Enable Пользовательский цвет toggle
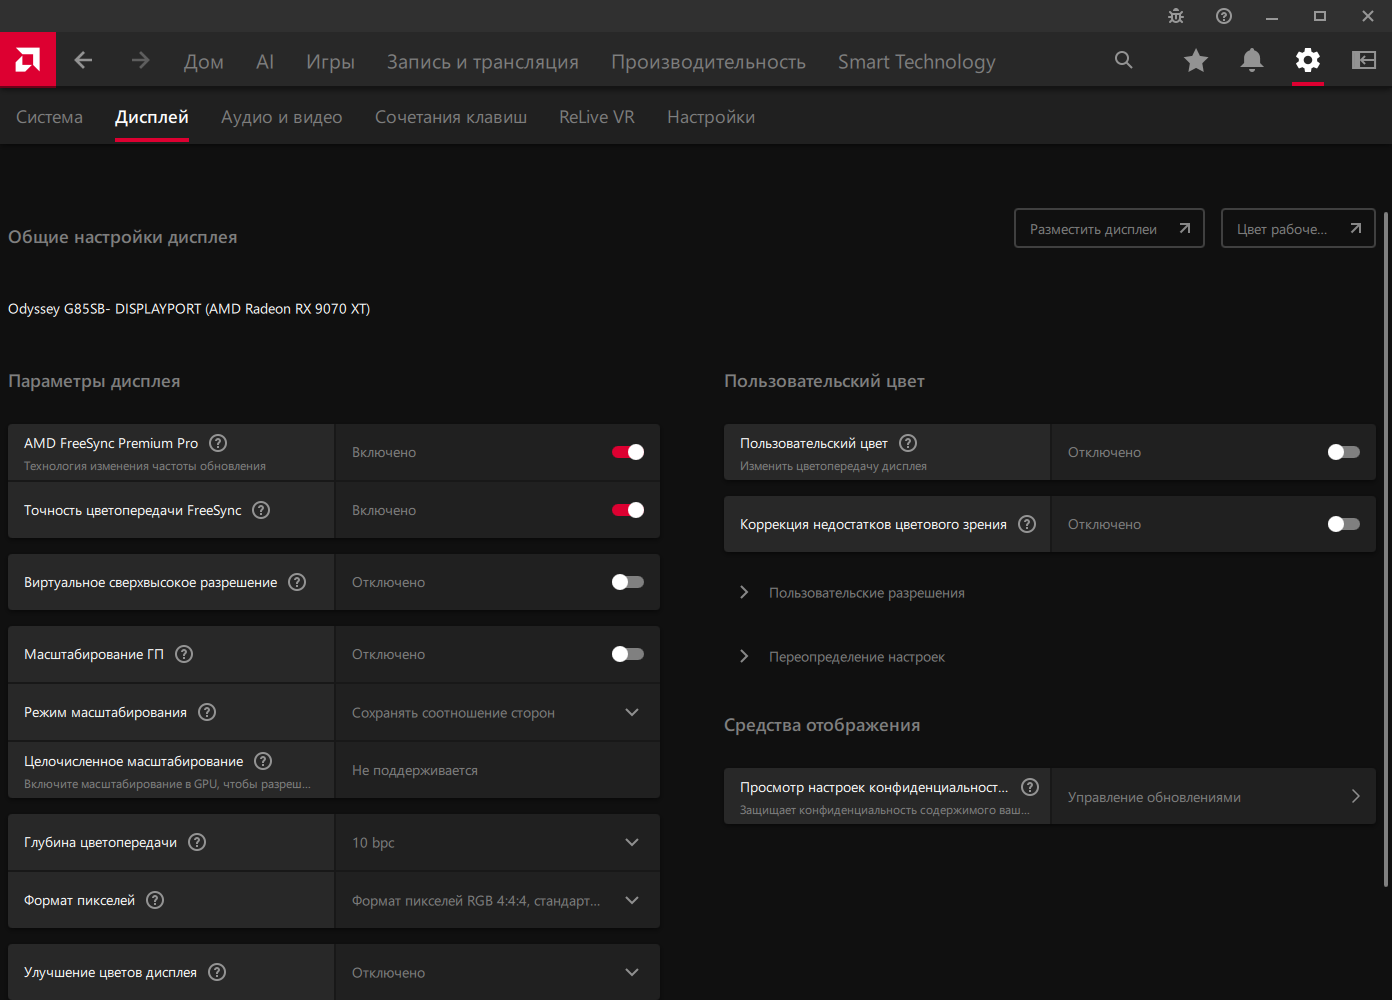Viewport: 1392px width, 1000px height. point(1343,452)
